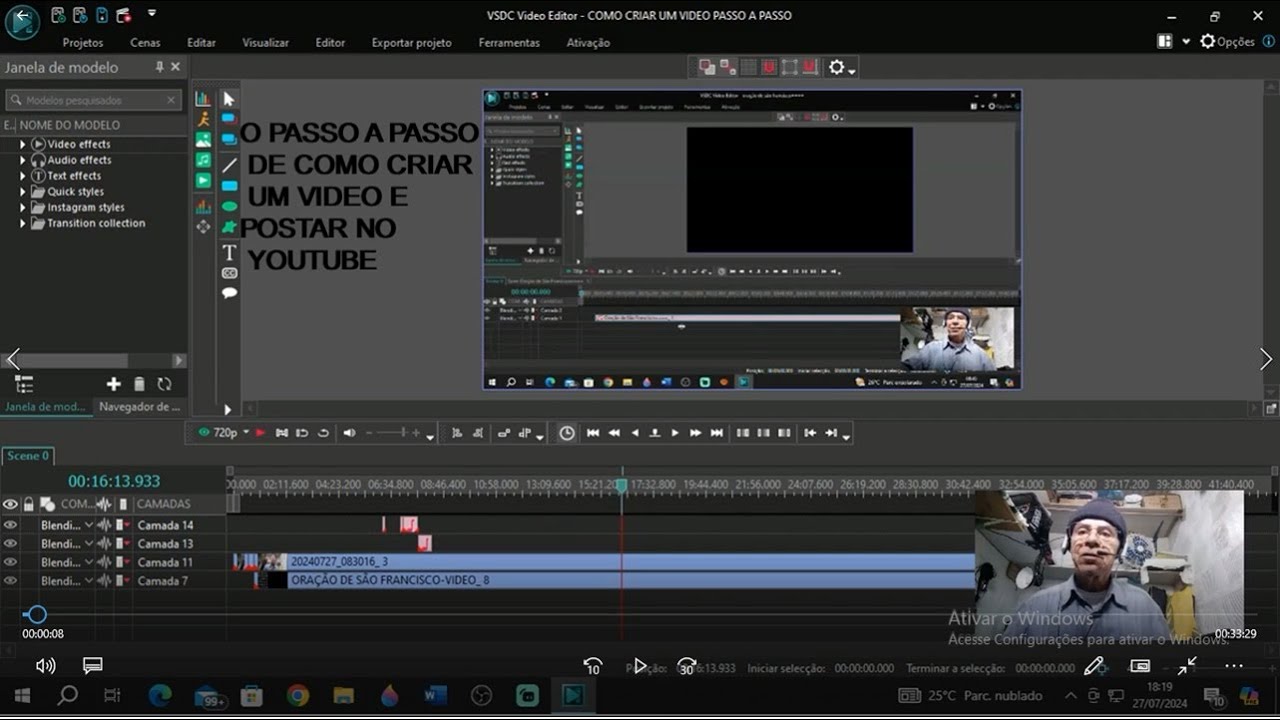Open the Projetos menu
This screenshot has height=720, width=1280.
pos(83,43)
